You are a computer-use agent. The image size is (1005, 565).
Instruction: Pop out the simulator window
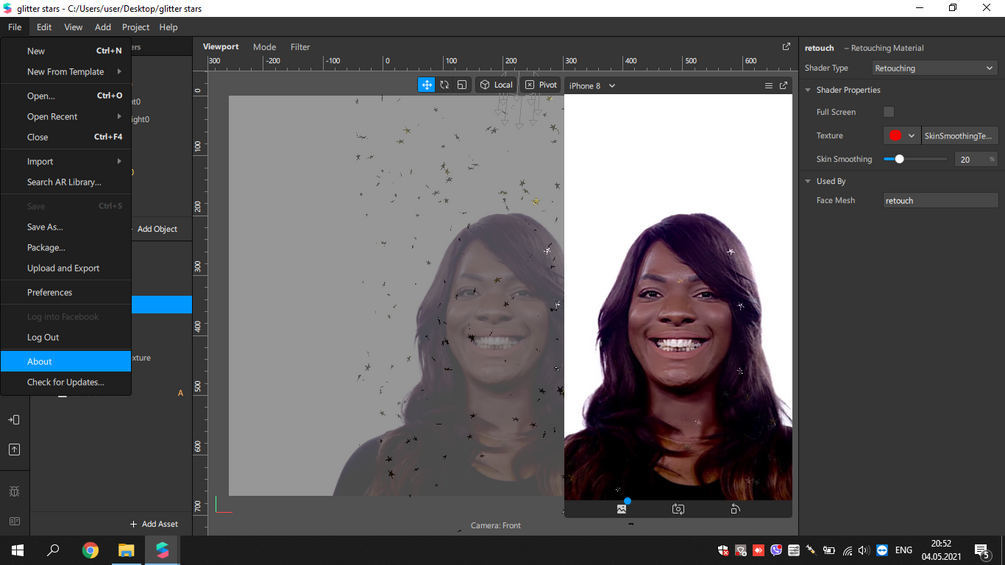point(783,86)
